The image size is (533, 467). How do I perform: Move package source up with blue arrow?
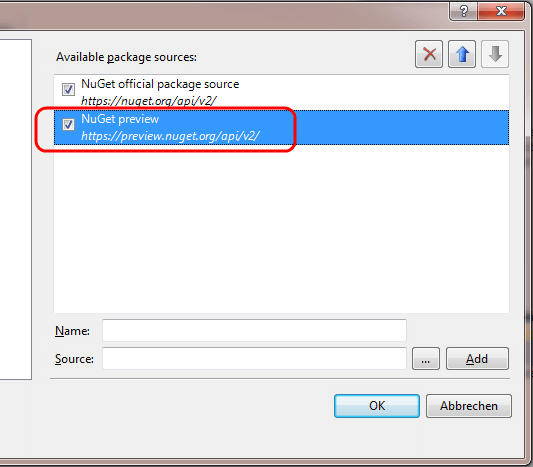[462, 54]
